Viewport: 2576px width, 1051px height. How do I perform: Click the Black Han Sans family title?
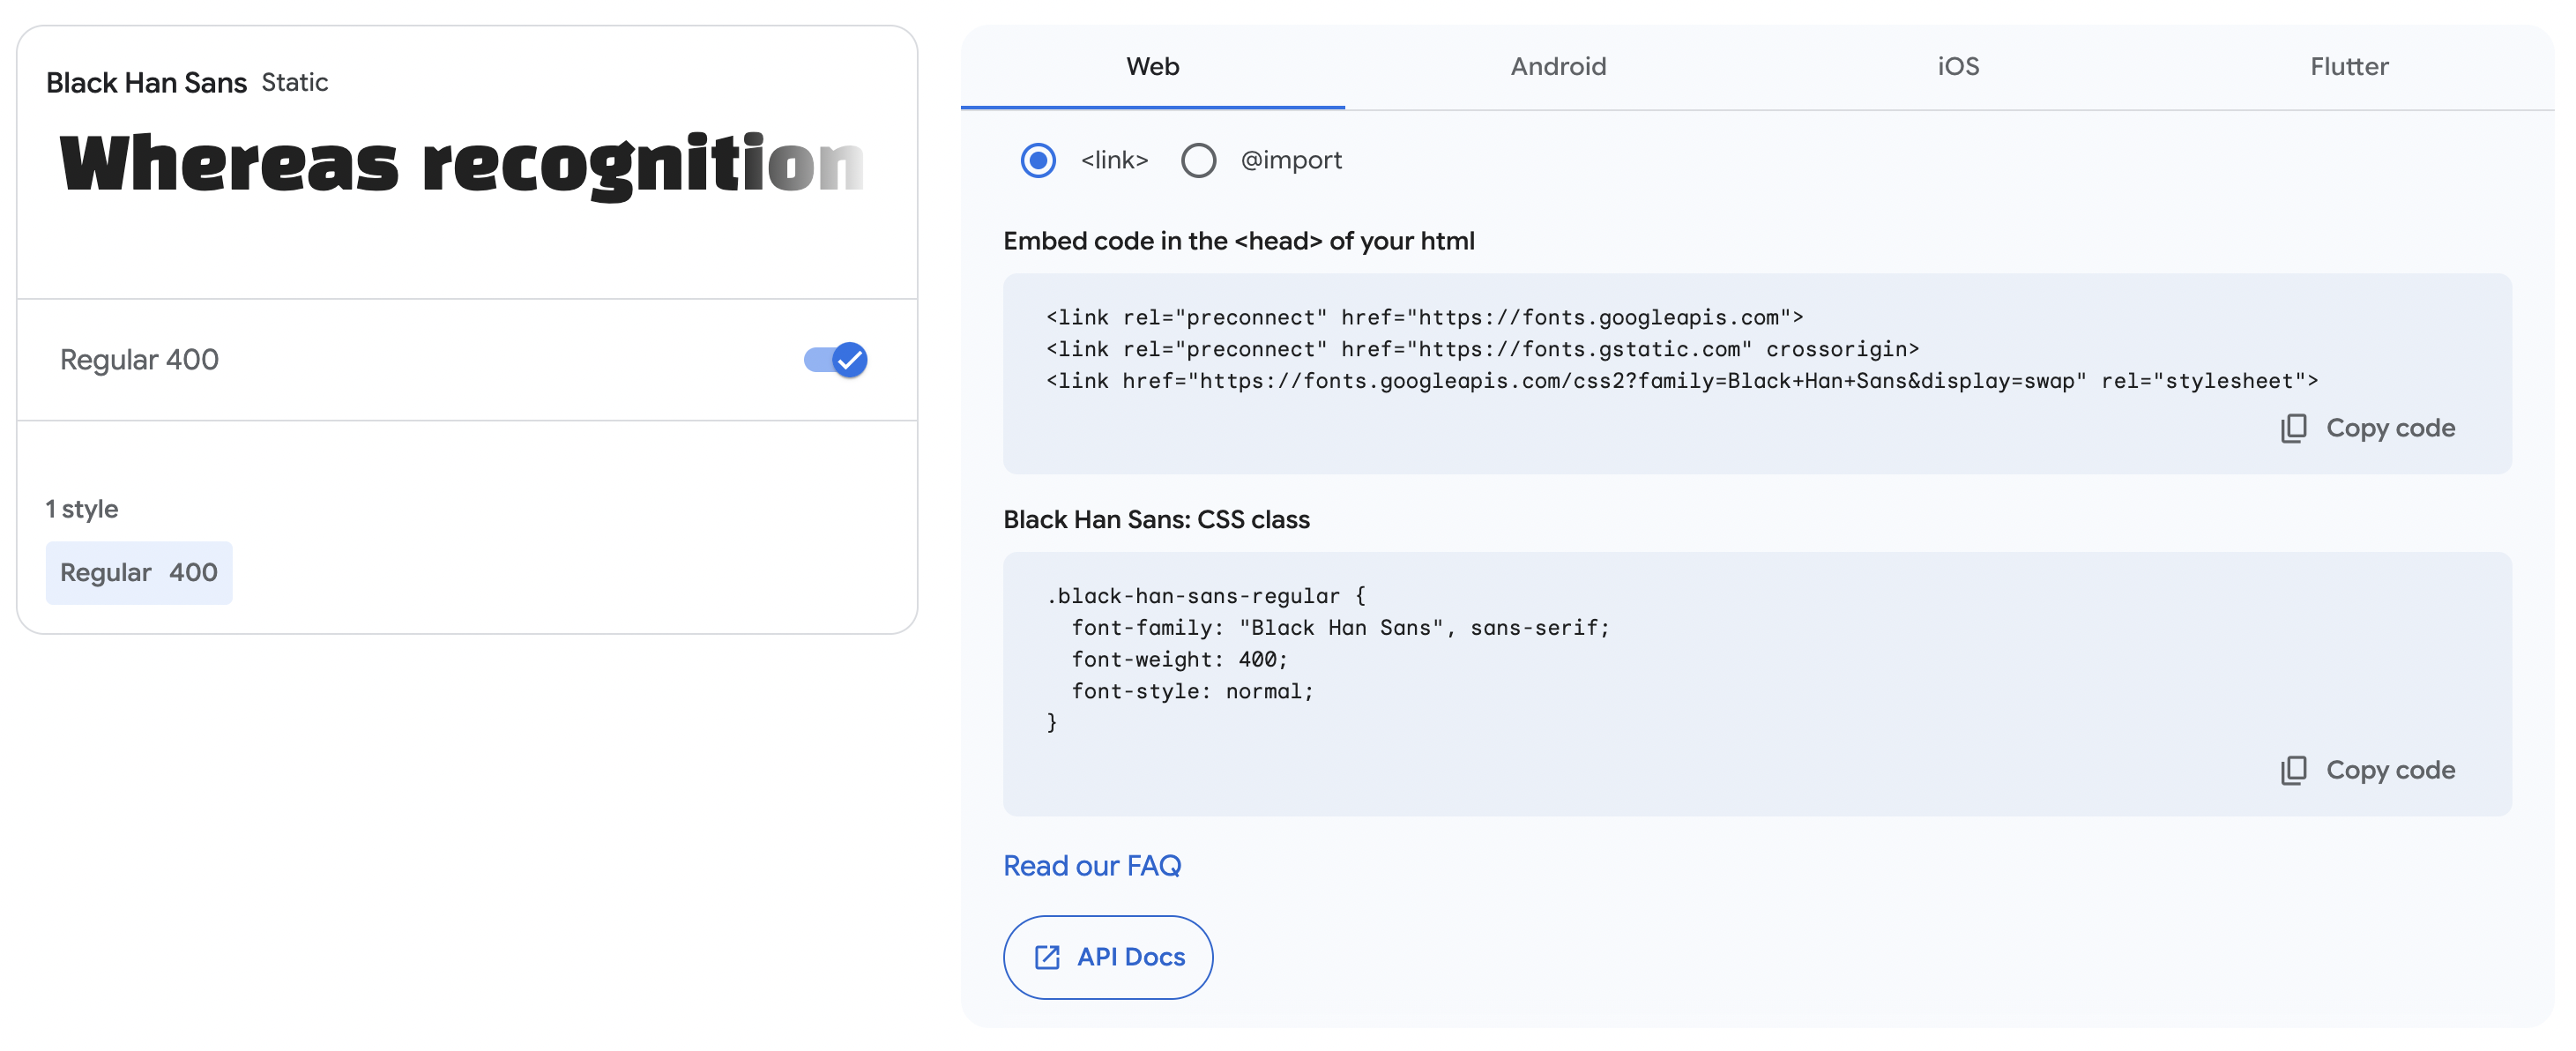click(146, 83)
